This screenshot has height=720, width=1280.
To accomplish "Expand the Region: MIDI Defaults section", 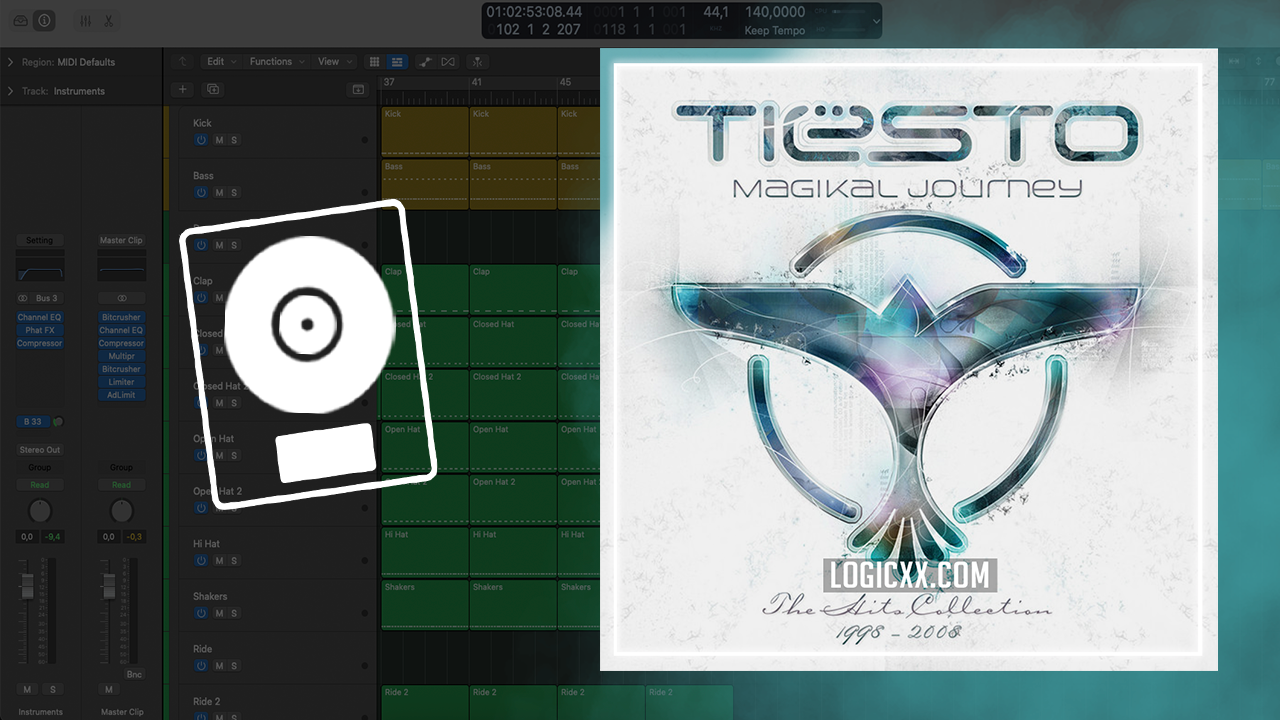I will click(10, 62).
